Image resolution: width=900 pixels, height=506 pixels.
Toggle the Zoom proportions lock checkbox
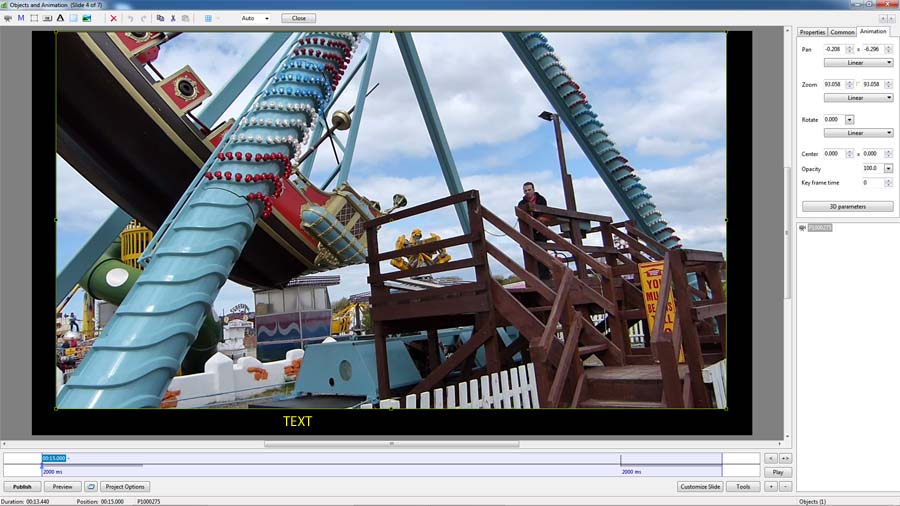pos(857,84)
